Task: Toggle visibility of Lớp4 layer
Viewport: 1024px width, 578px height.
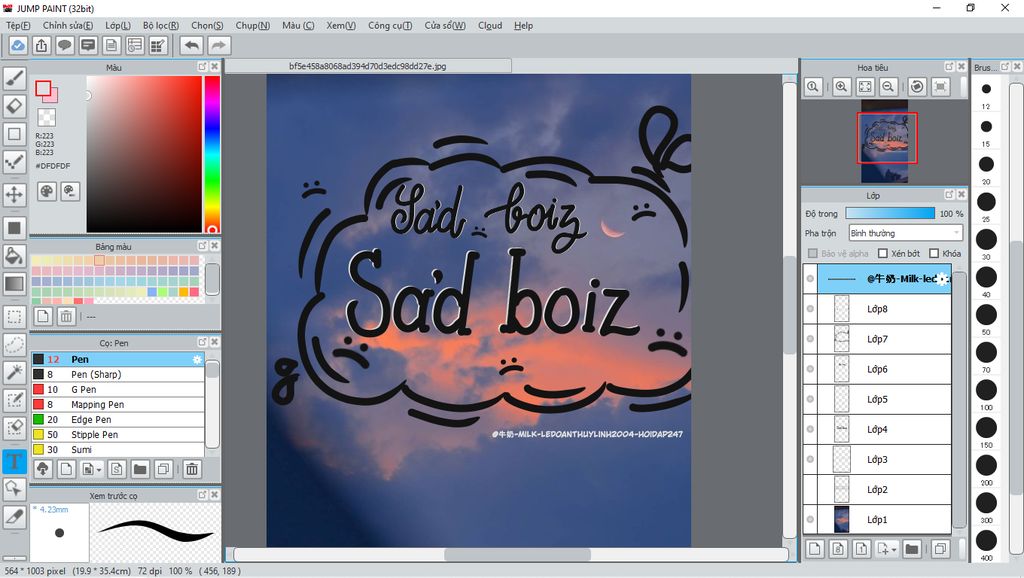Action: (x=810, y=429)
